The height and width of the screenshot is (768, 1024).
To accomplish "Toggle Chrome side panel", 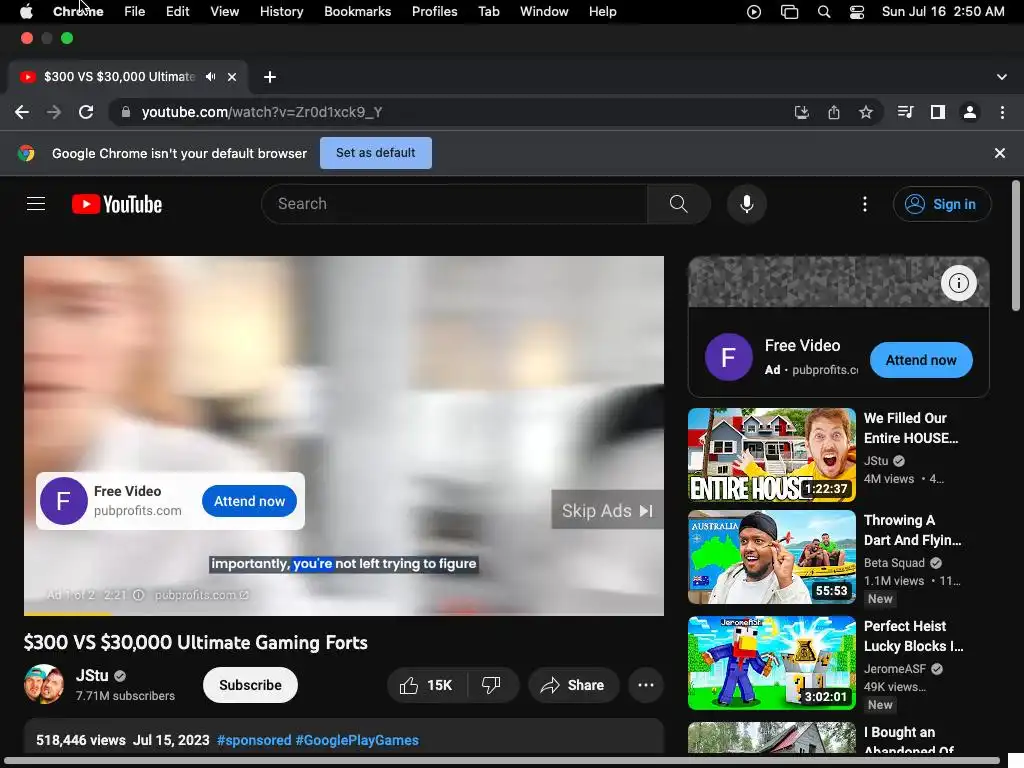I will point(938,112).
